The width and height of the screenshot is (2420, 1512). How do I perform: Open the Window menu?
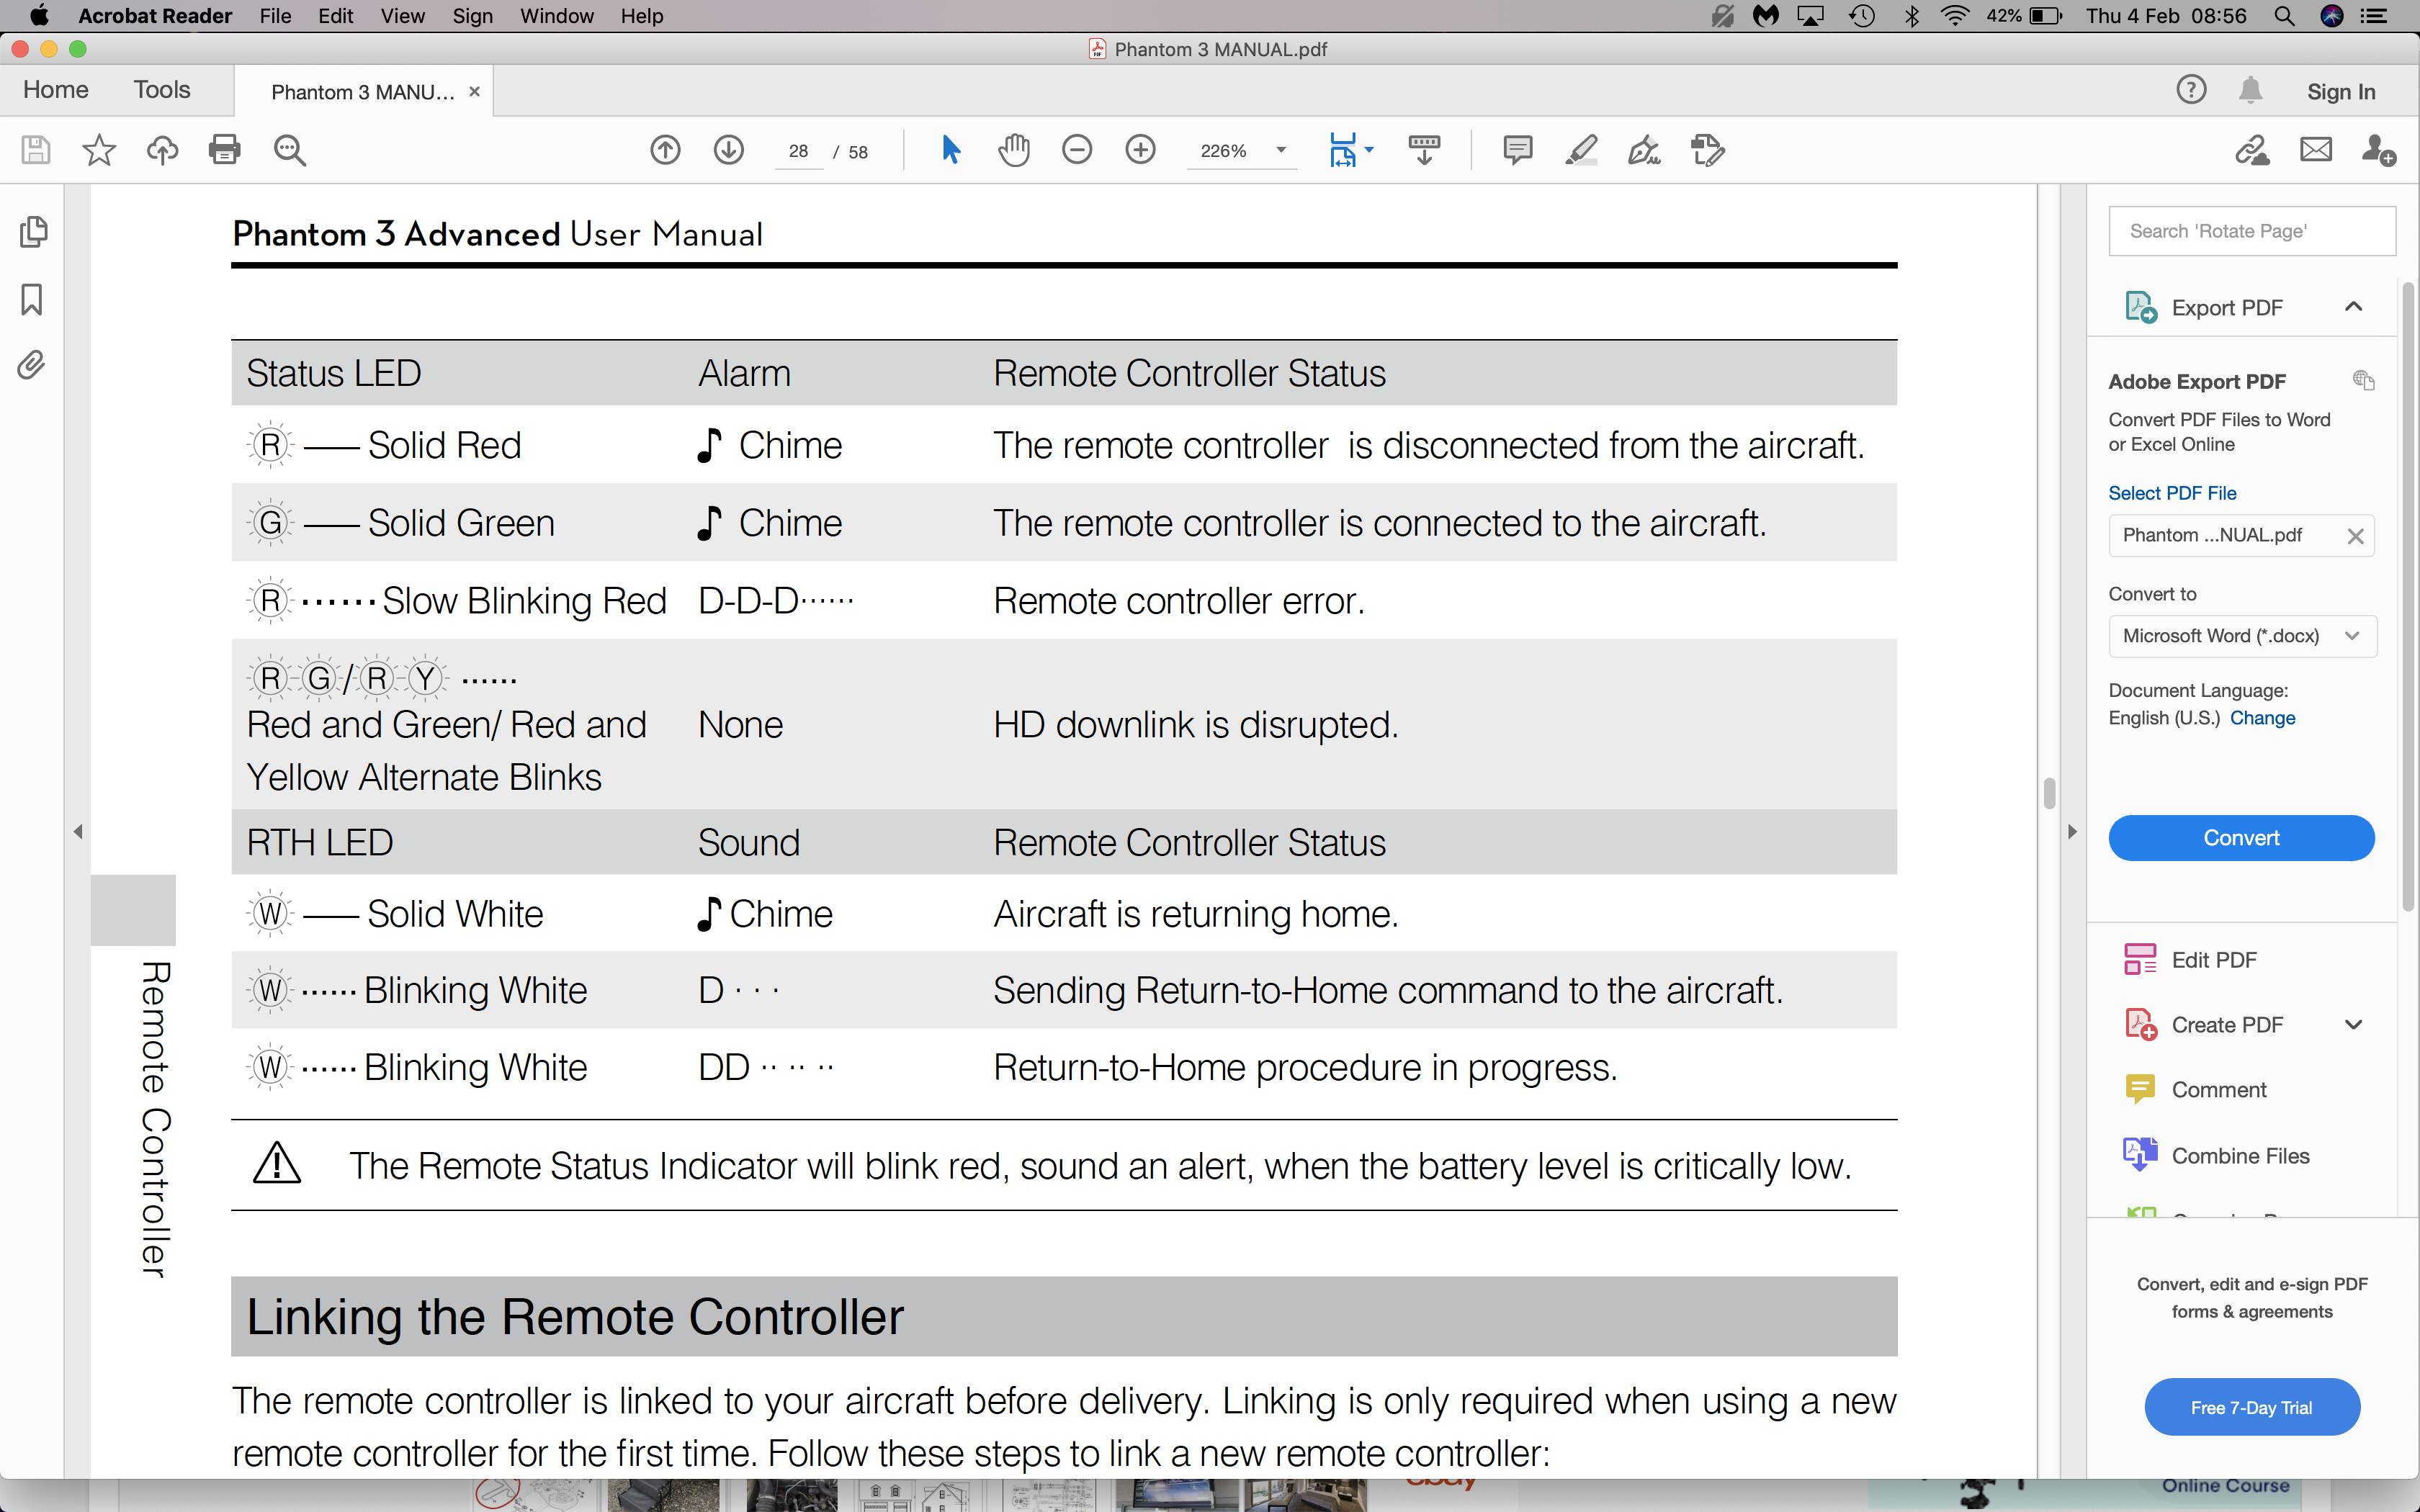point(557,16)
